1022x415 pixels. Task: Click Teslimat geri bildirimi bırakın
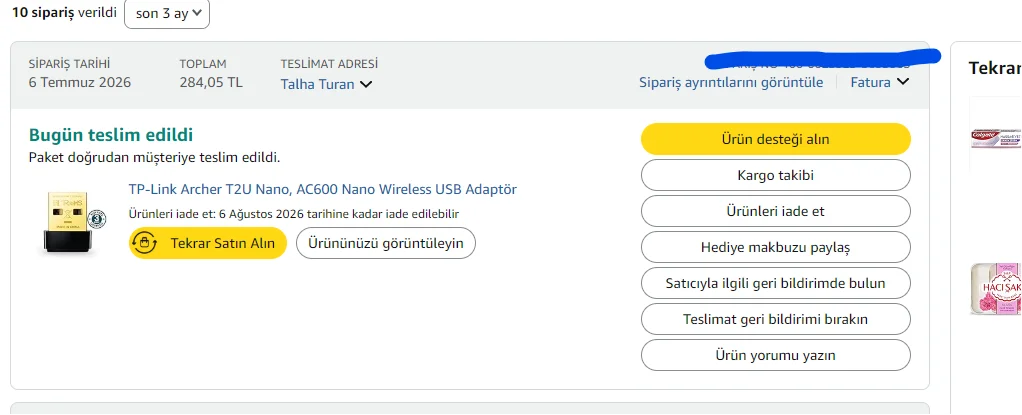[x=776, y=319]
